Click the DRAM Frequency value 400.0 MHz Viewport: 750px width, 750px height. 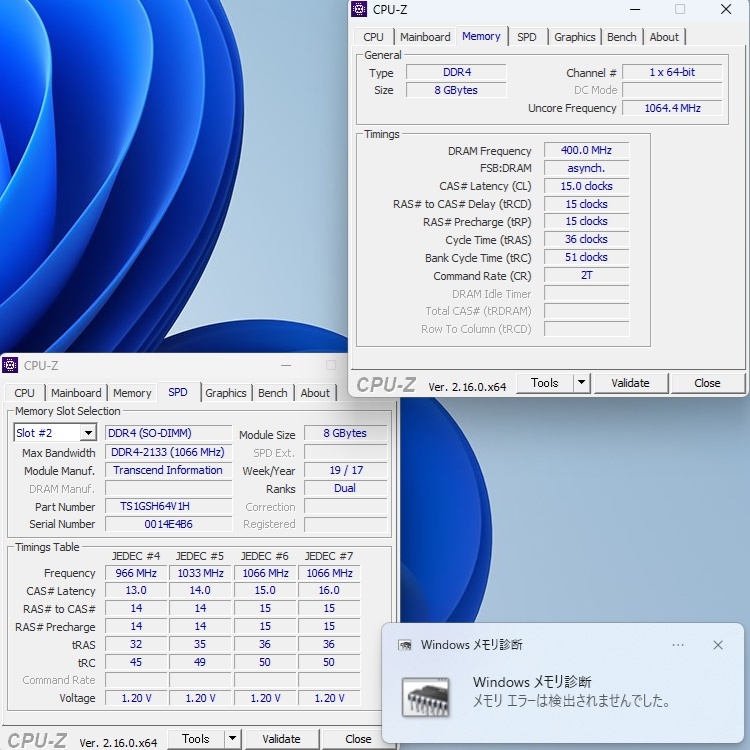(x=587, y=151)
